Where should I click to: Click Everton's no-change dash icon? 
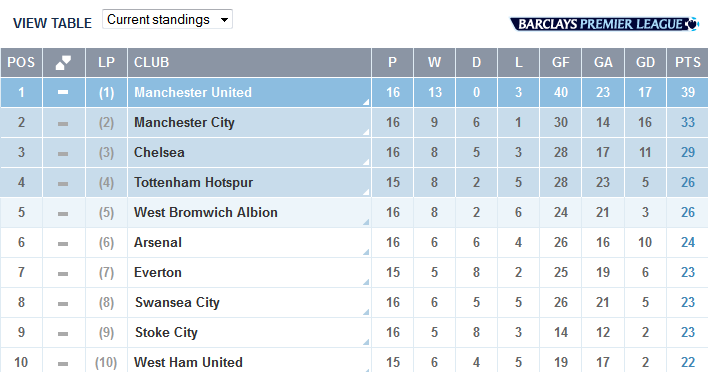pos(63,274)
